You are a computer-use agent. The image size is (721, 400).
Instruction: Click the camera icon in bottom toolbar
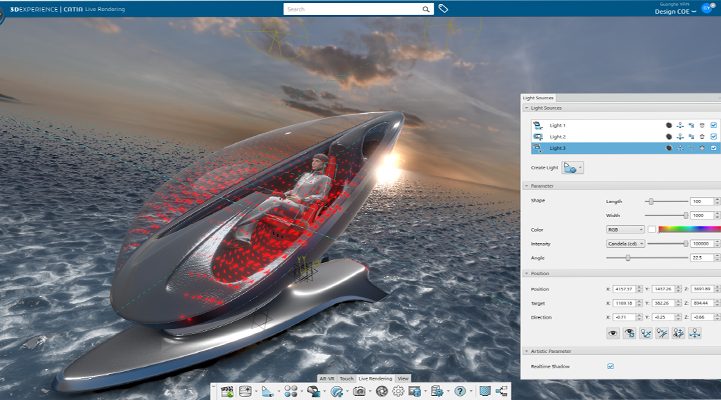(x=359, y=391)
